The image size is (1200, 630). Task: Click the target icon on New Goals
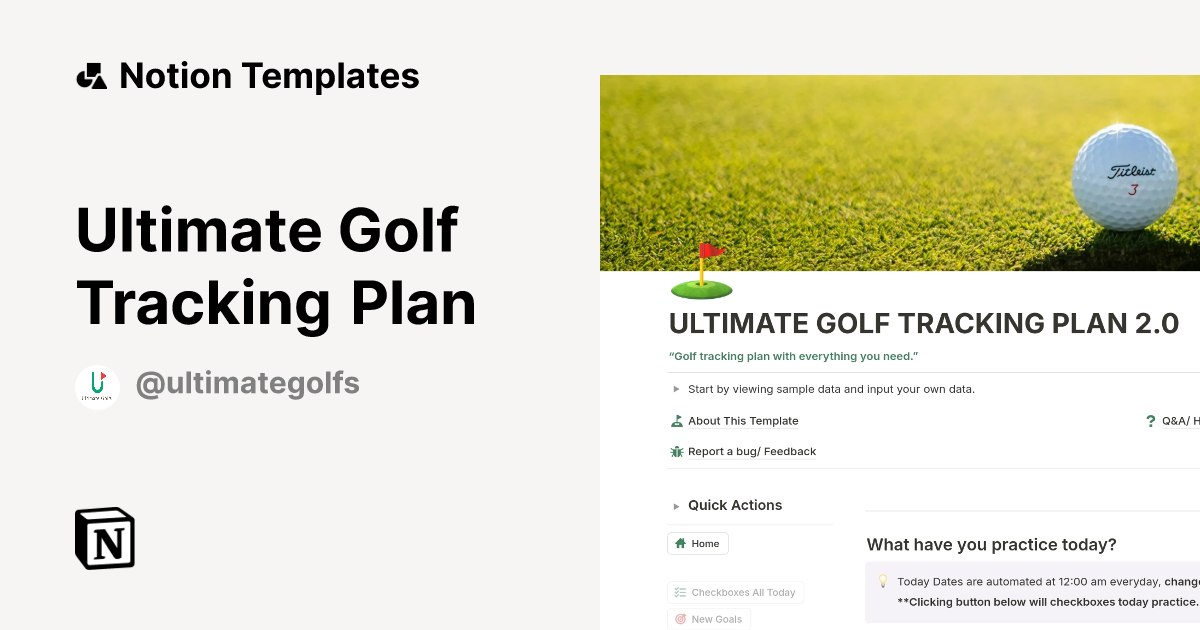point(679,619)
